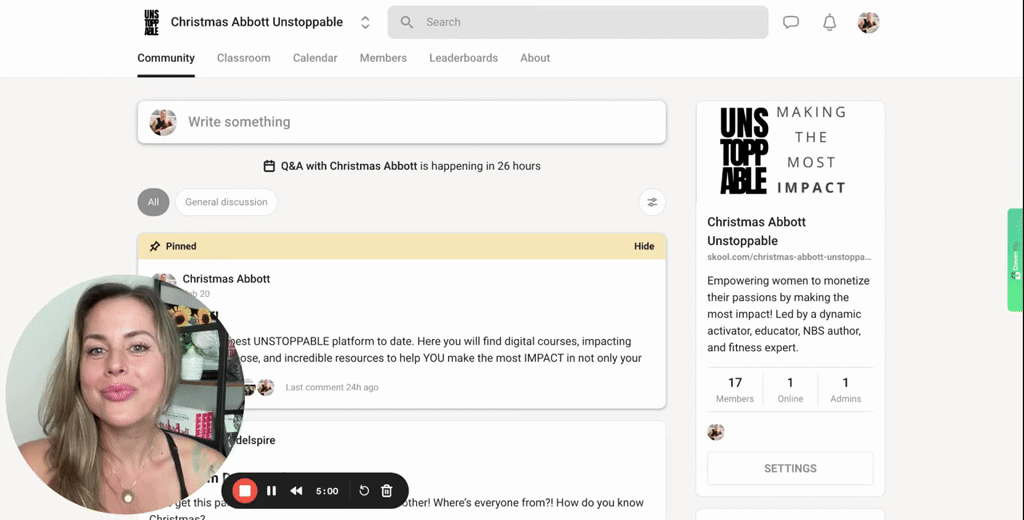
Task: Open the About tab
Action: pyautogui.click(x=535, y=58)
